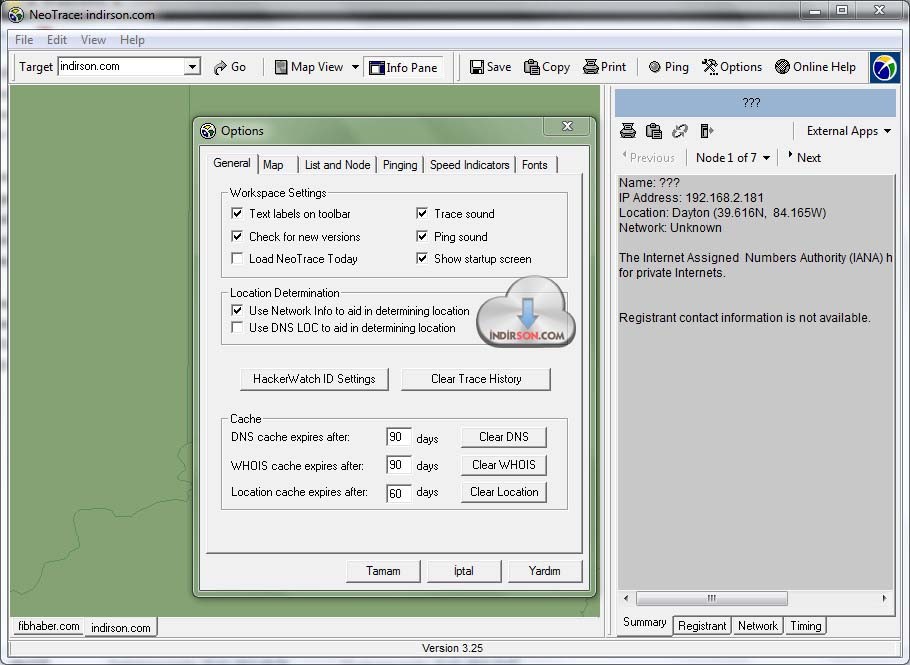910x665 pixels.
Task: Open the Node 1 of 7 selector
Action: (x=732, y=158)
